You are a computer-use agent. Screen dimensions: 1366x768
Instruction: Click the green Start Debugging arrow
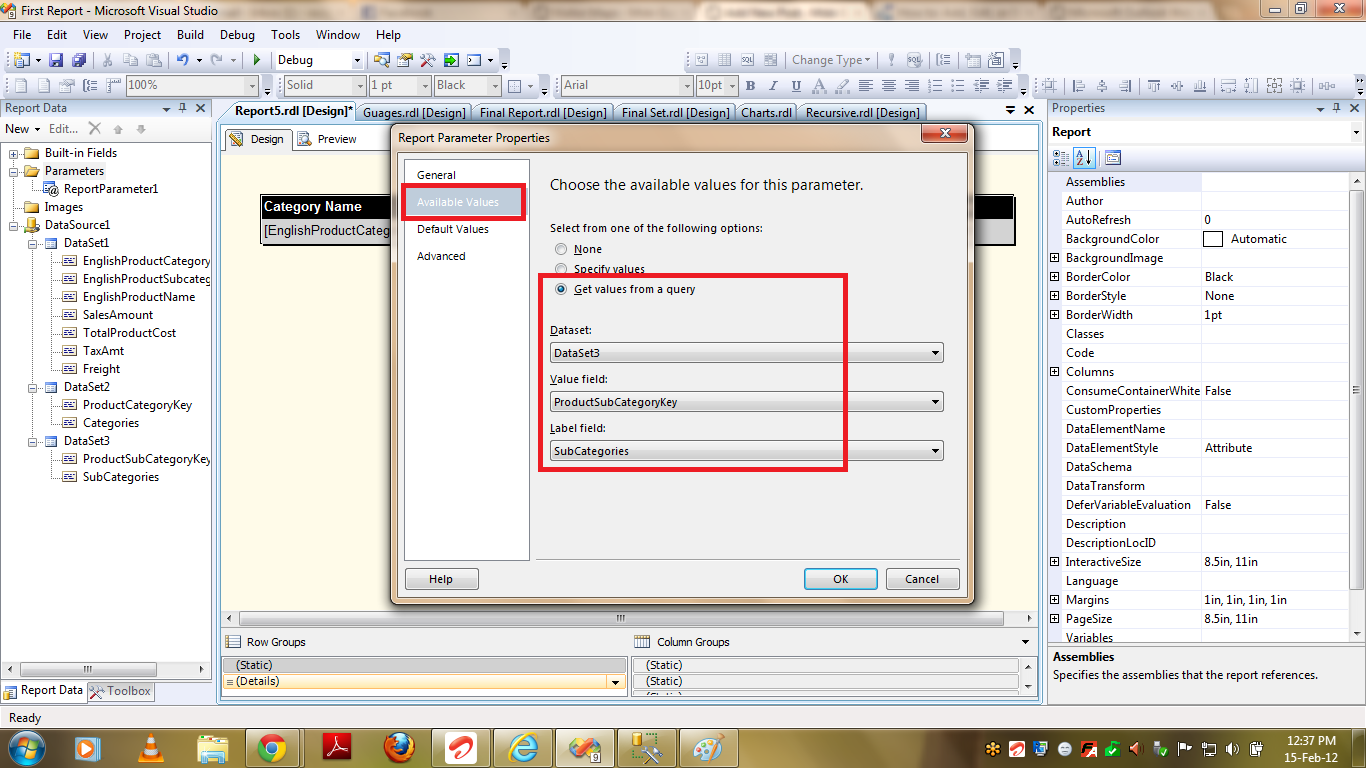point(257,60)
